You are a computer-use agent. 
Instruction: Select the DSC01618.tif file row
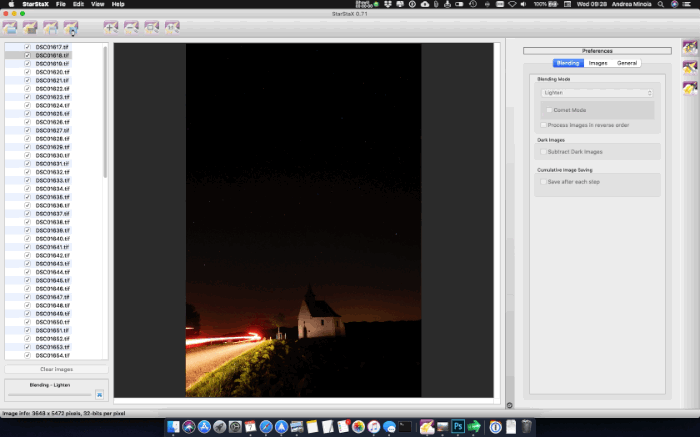click(38, 55)
